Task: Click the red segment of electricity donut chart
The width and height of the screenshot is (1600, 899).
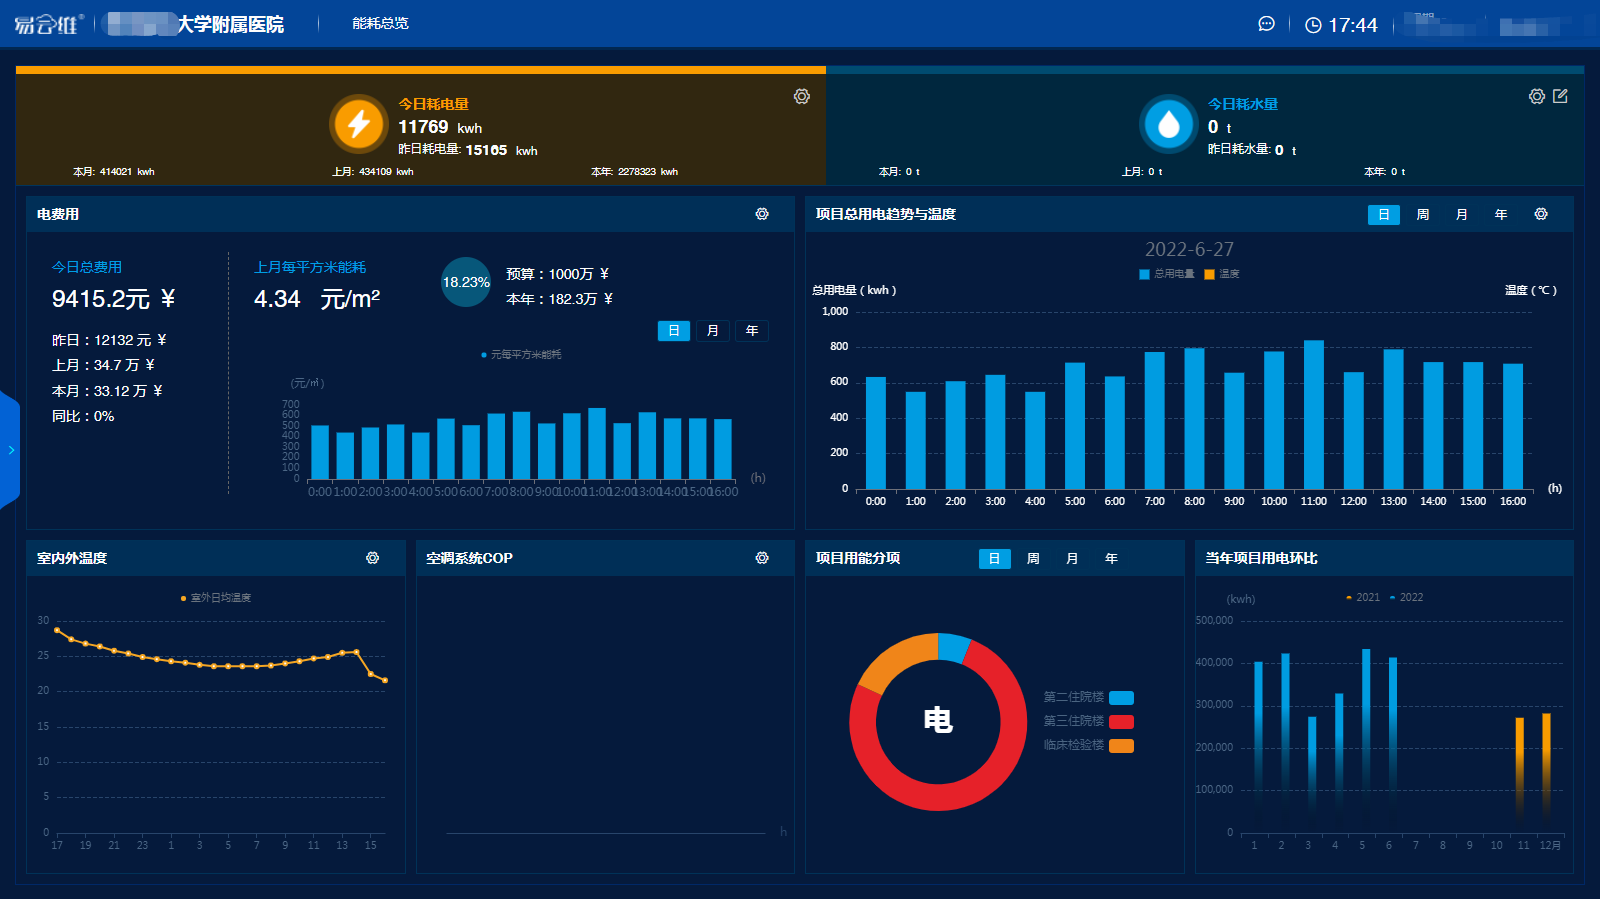Action: (940, 797)
